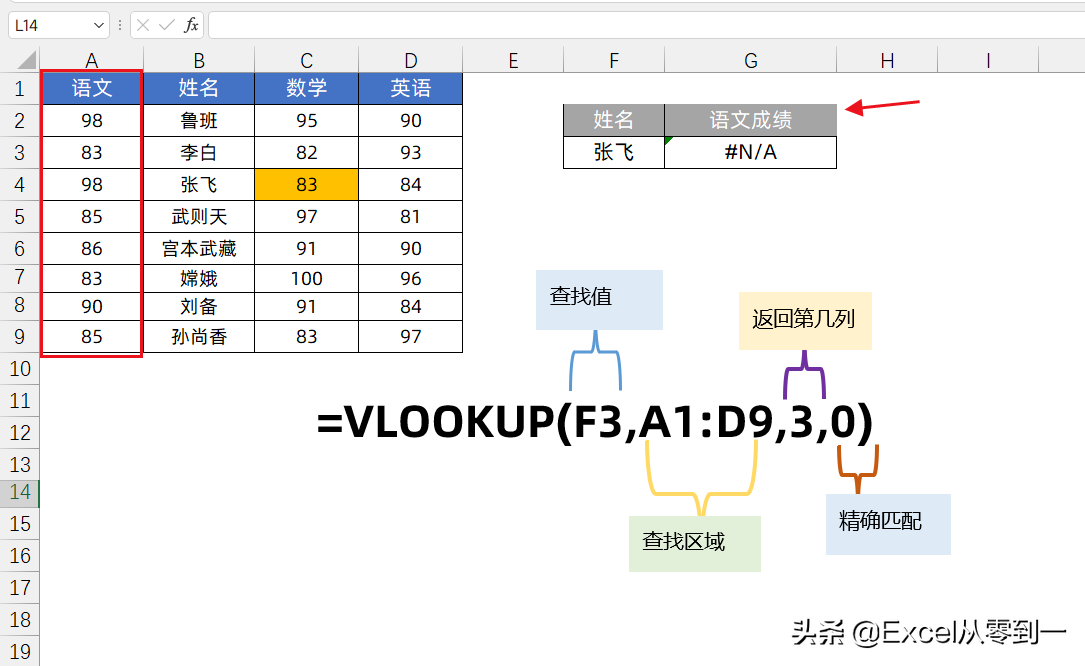Screen dimensions: 1085x666
Task: Select the cell containing 张飞 in column F
Action: (613, 153)
